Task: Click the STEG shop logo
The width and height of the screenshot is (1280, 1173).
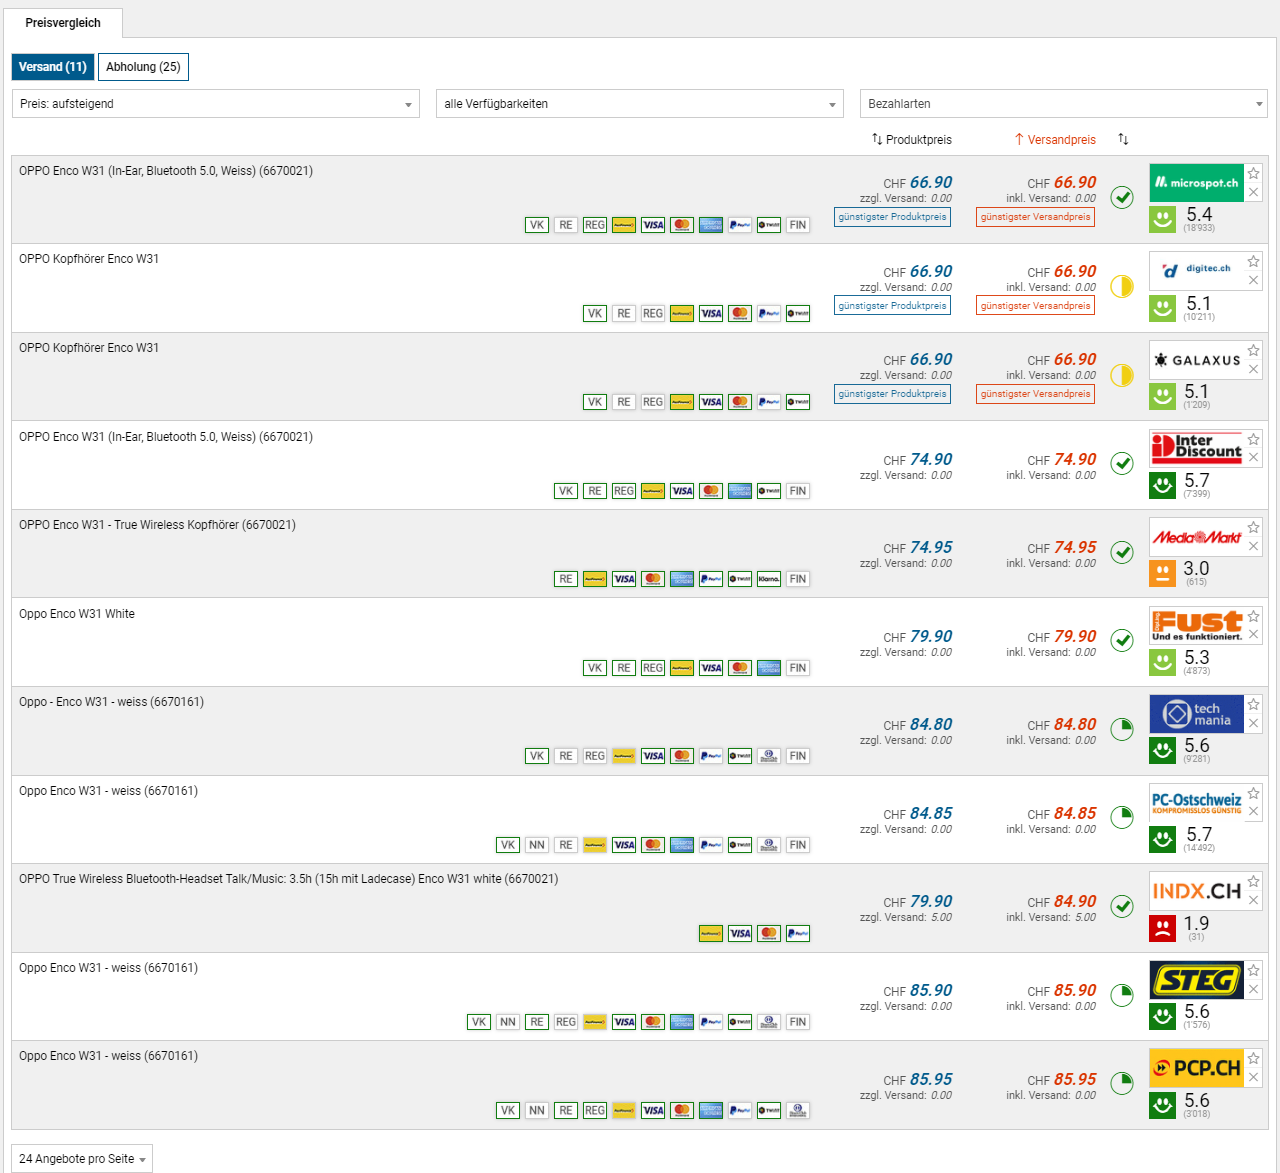Action: (1196, 980)
